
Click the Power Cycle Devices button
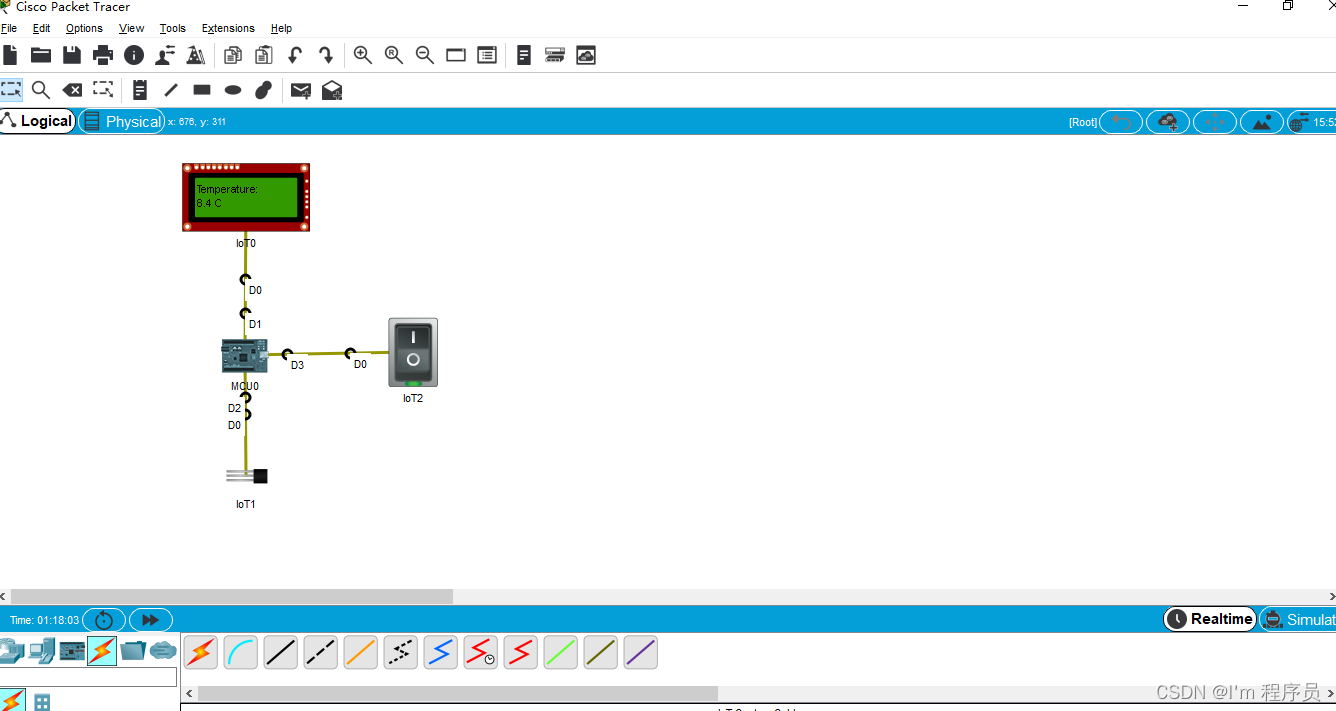point(104,620)
